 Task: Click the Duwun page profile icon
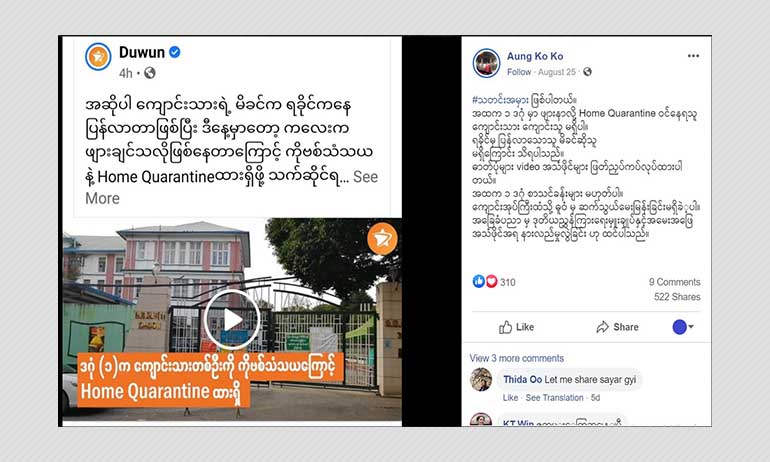click(x=98, y=57)
